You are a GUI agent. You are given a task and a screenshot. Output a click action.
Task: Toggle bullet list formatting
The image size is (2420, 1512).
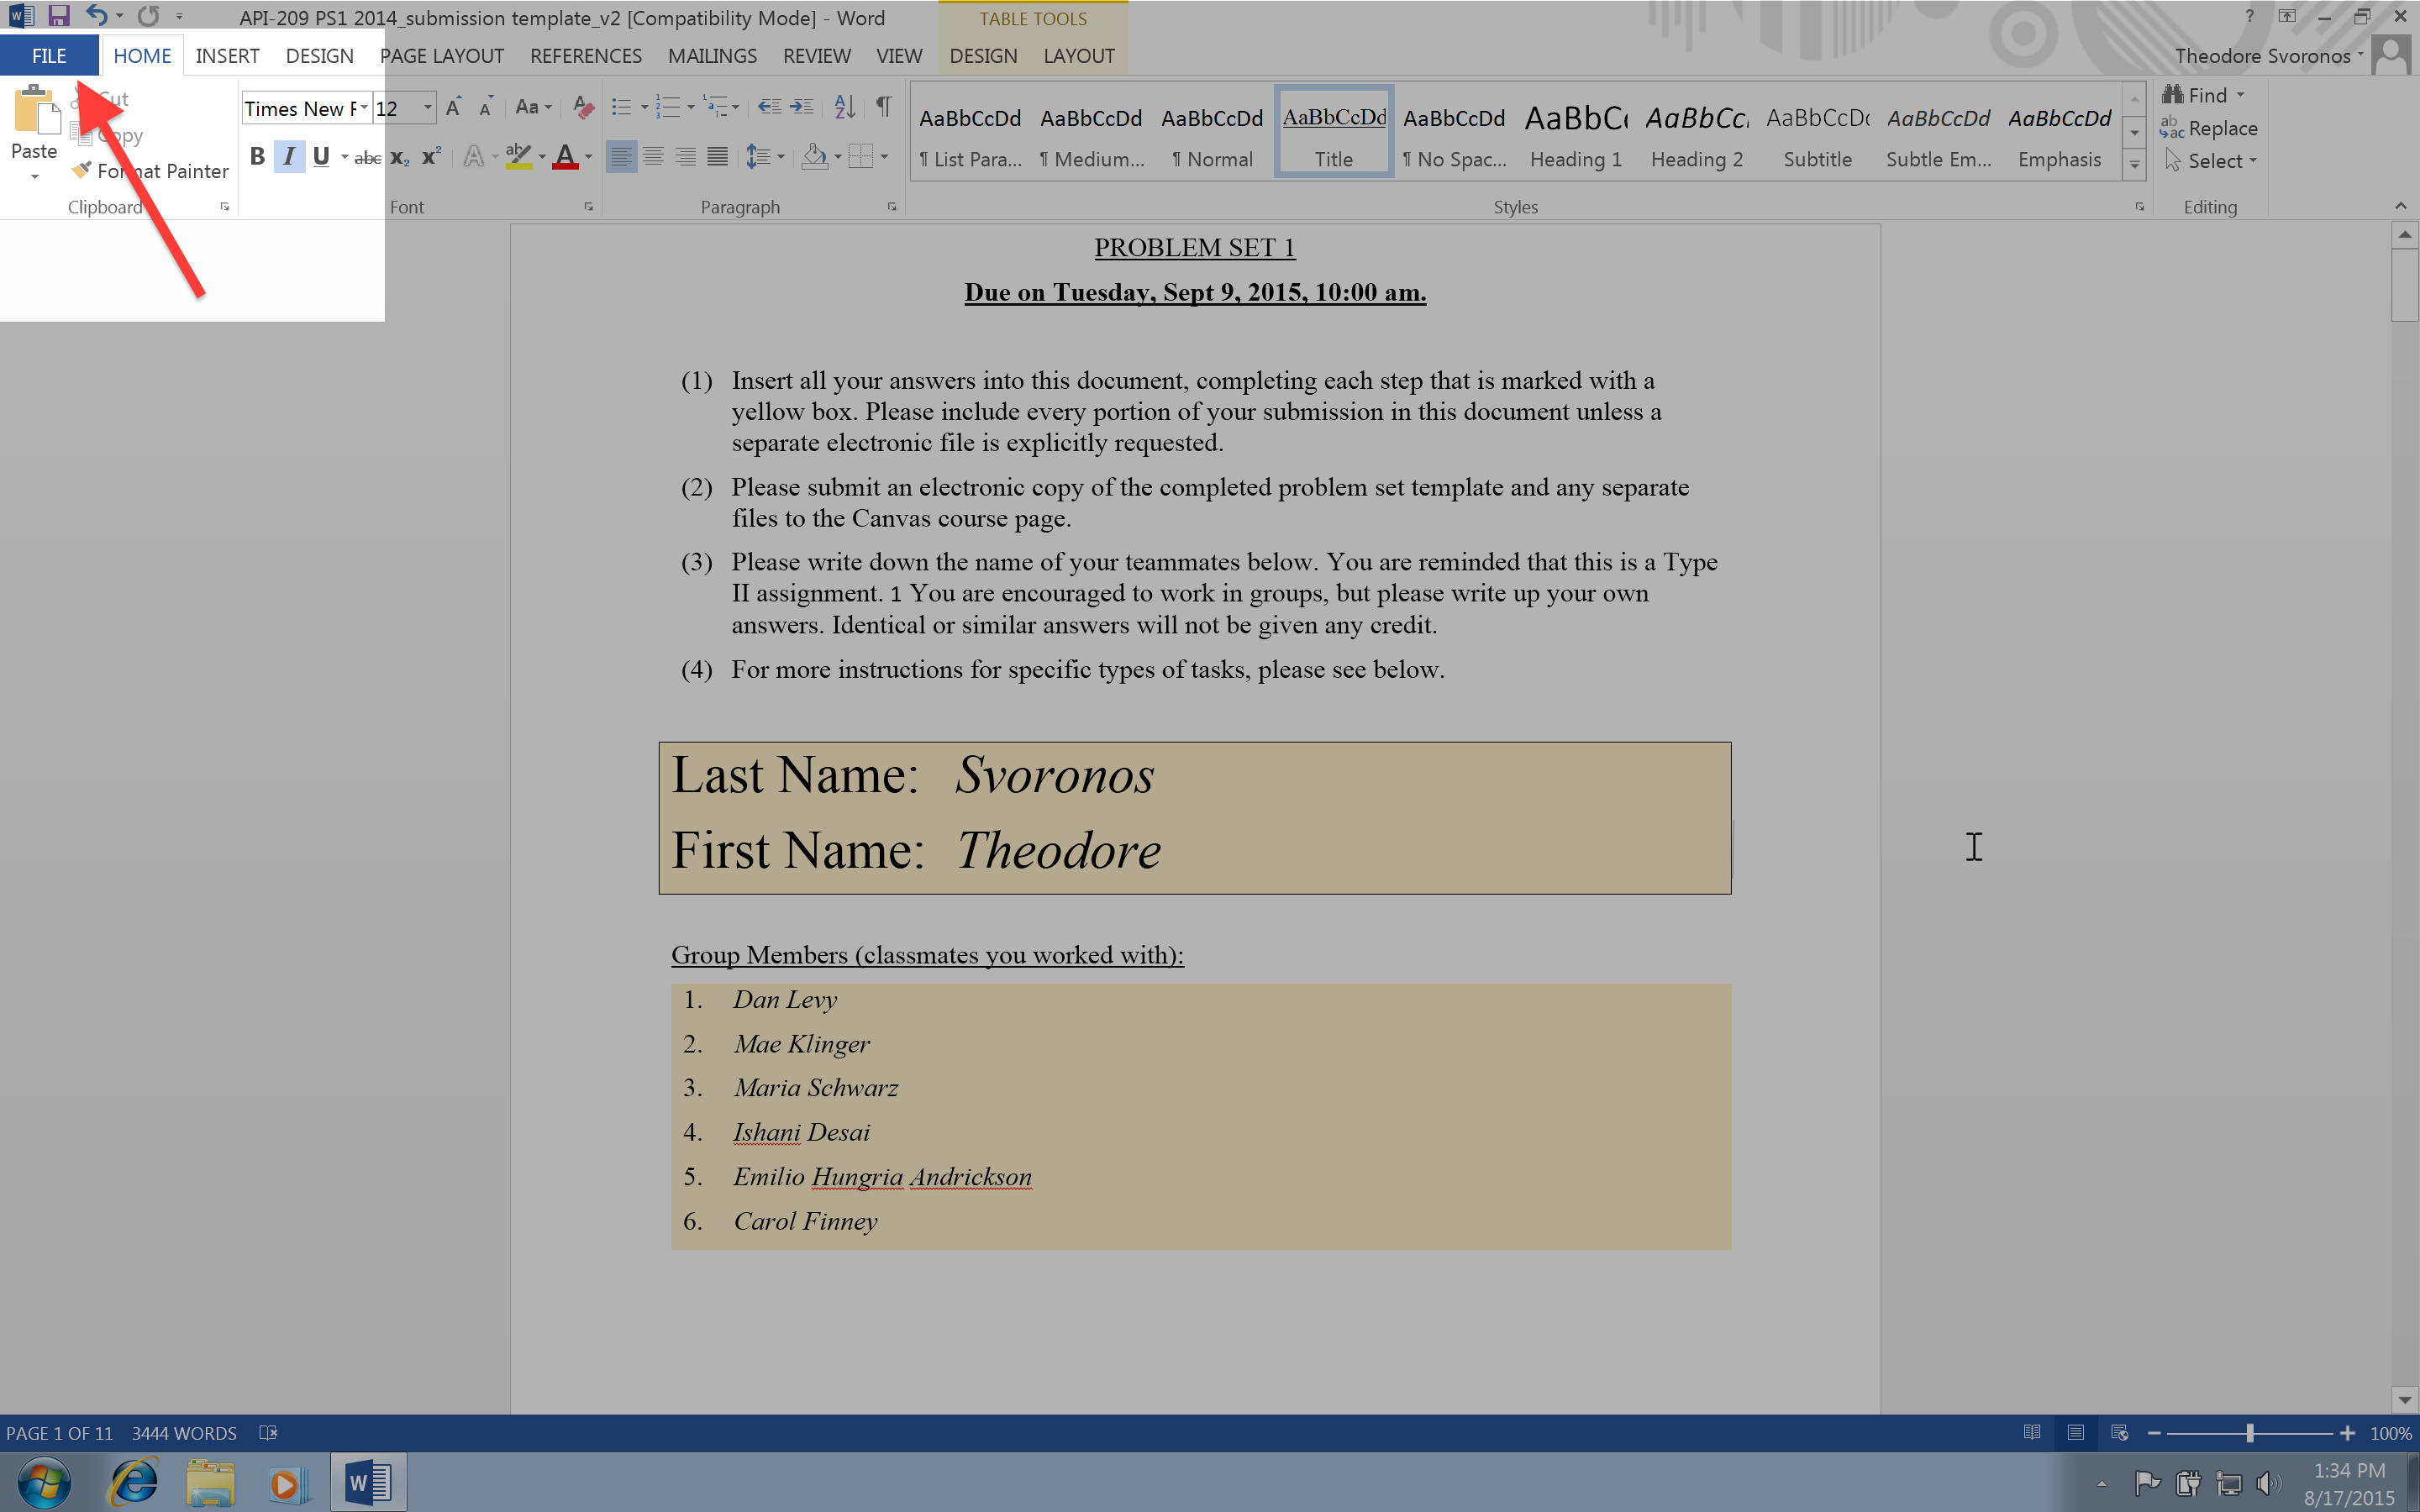(x=622, y=107)
